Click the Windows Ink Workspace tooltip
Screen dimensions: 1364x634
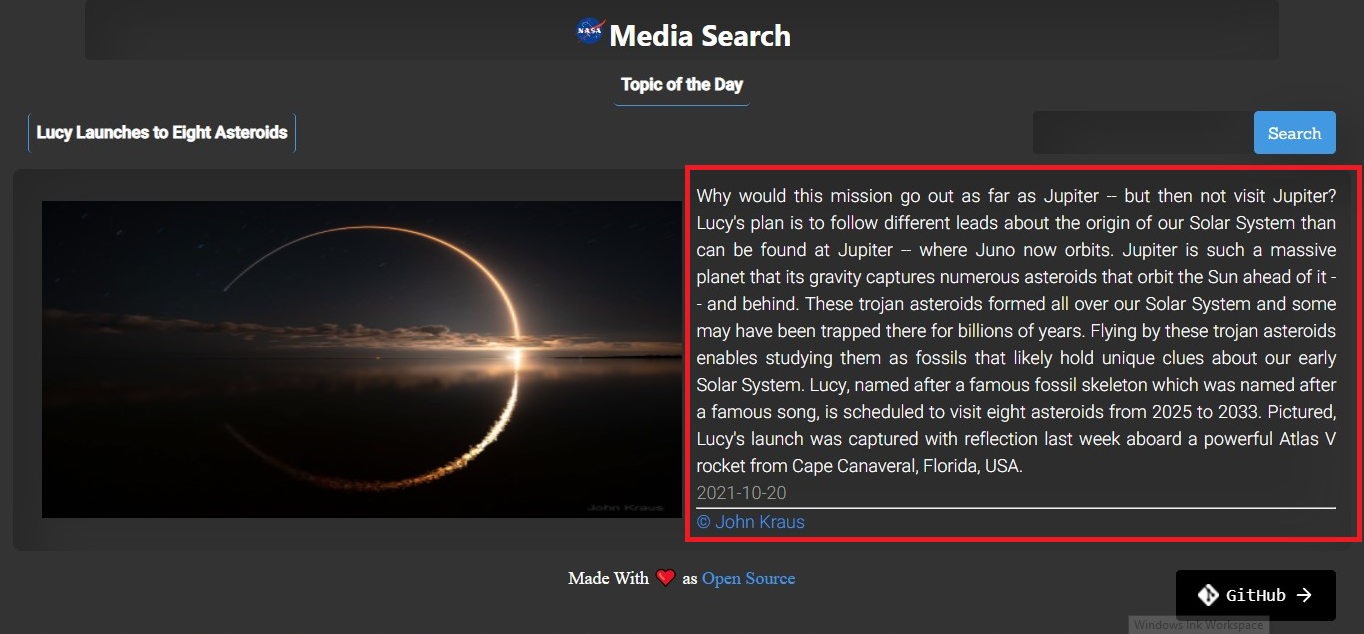(1198, 625)
